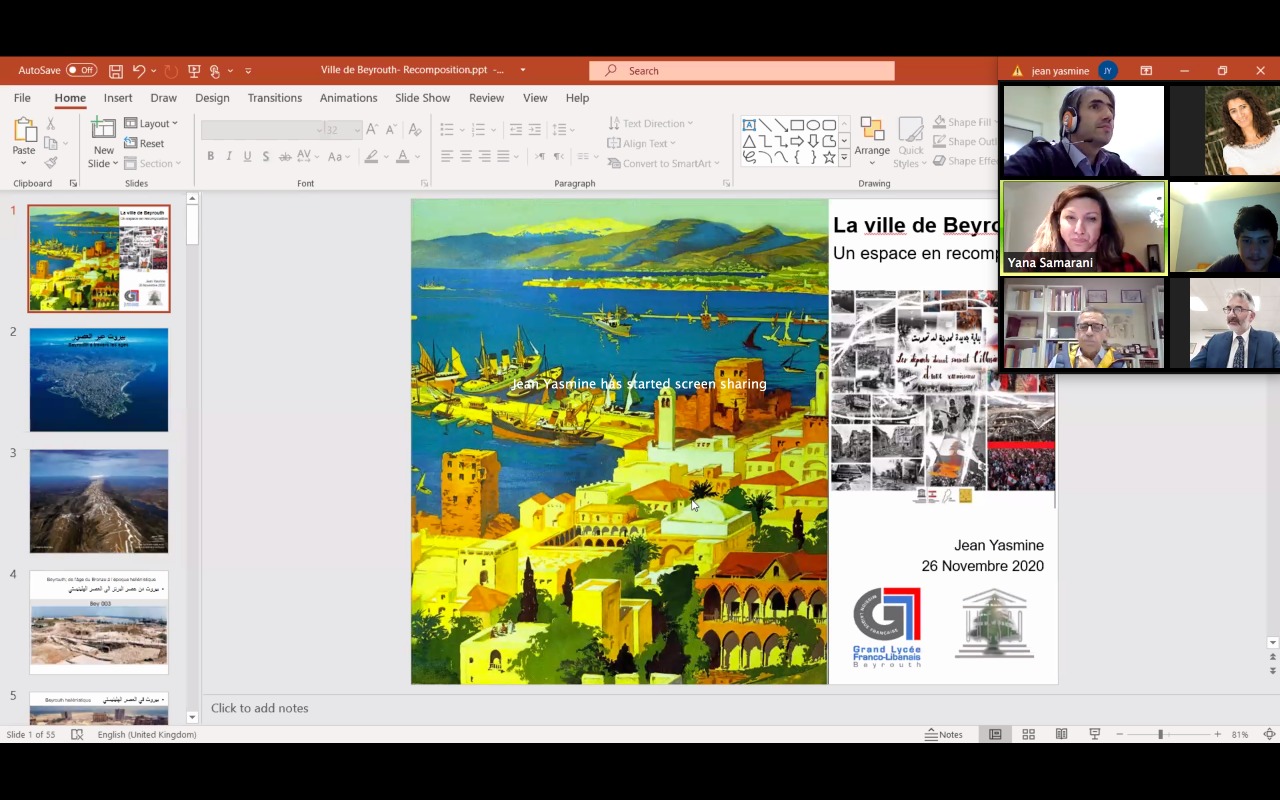Open Line Spacing dropdown
This screenshot has height=800, width=1280.
563,130
